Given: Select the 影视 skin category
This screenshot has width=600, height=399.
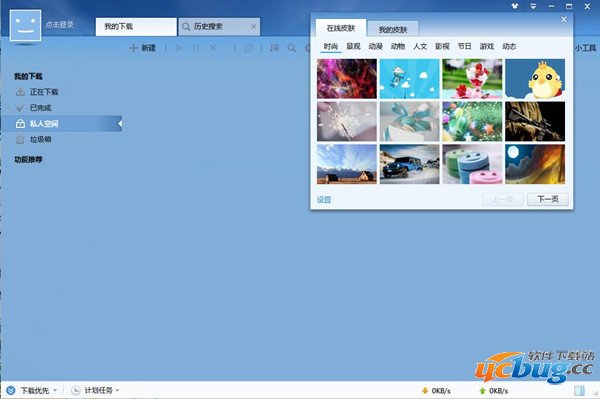Looking at the screenshot, I should click(x=442, y=47).
